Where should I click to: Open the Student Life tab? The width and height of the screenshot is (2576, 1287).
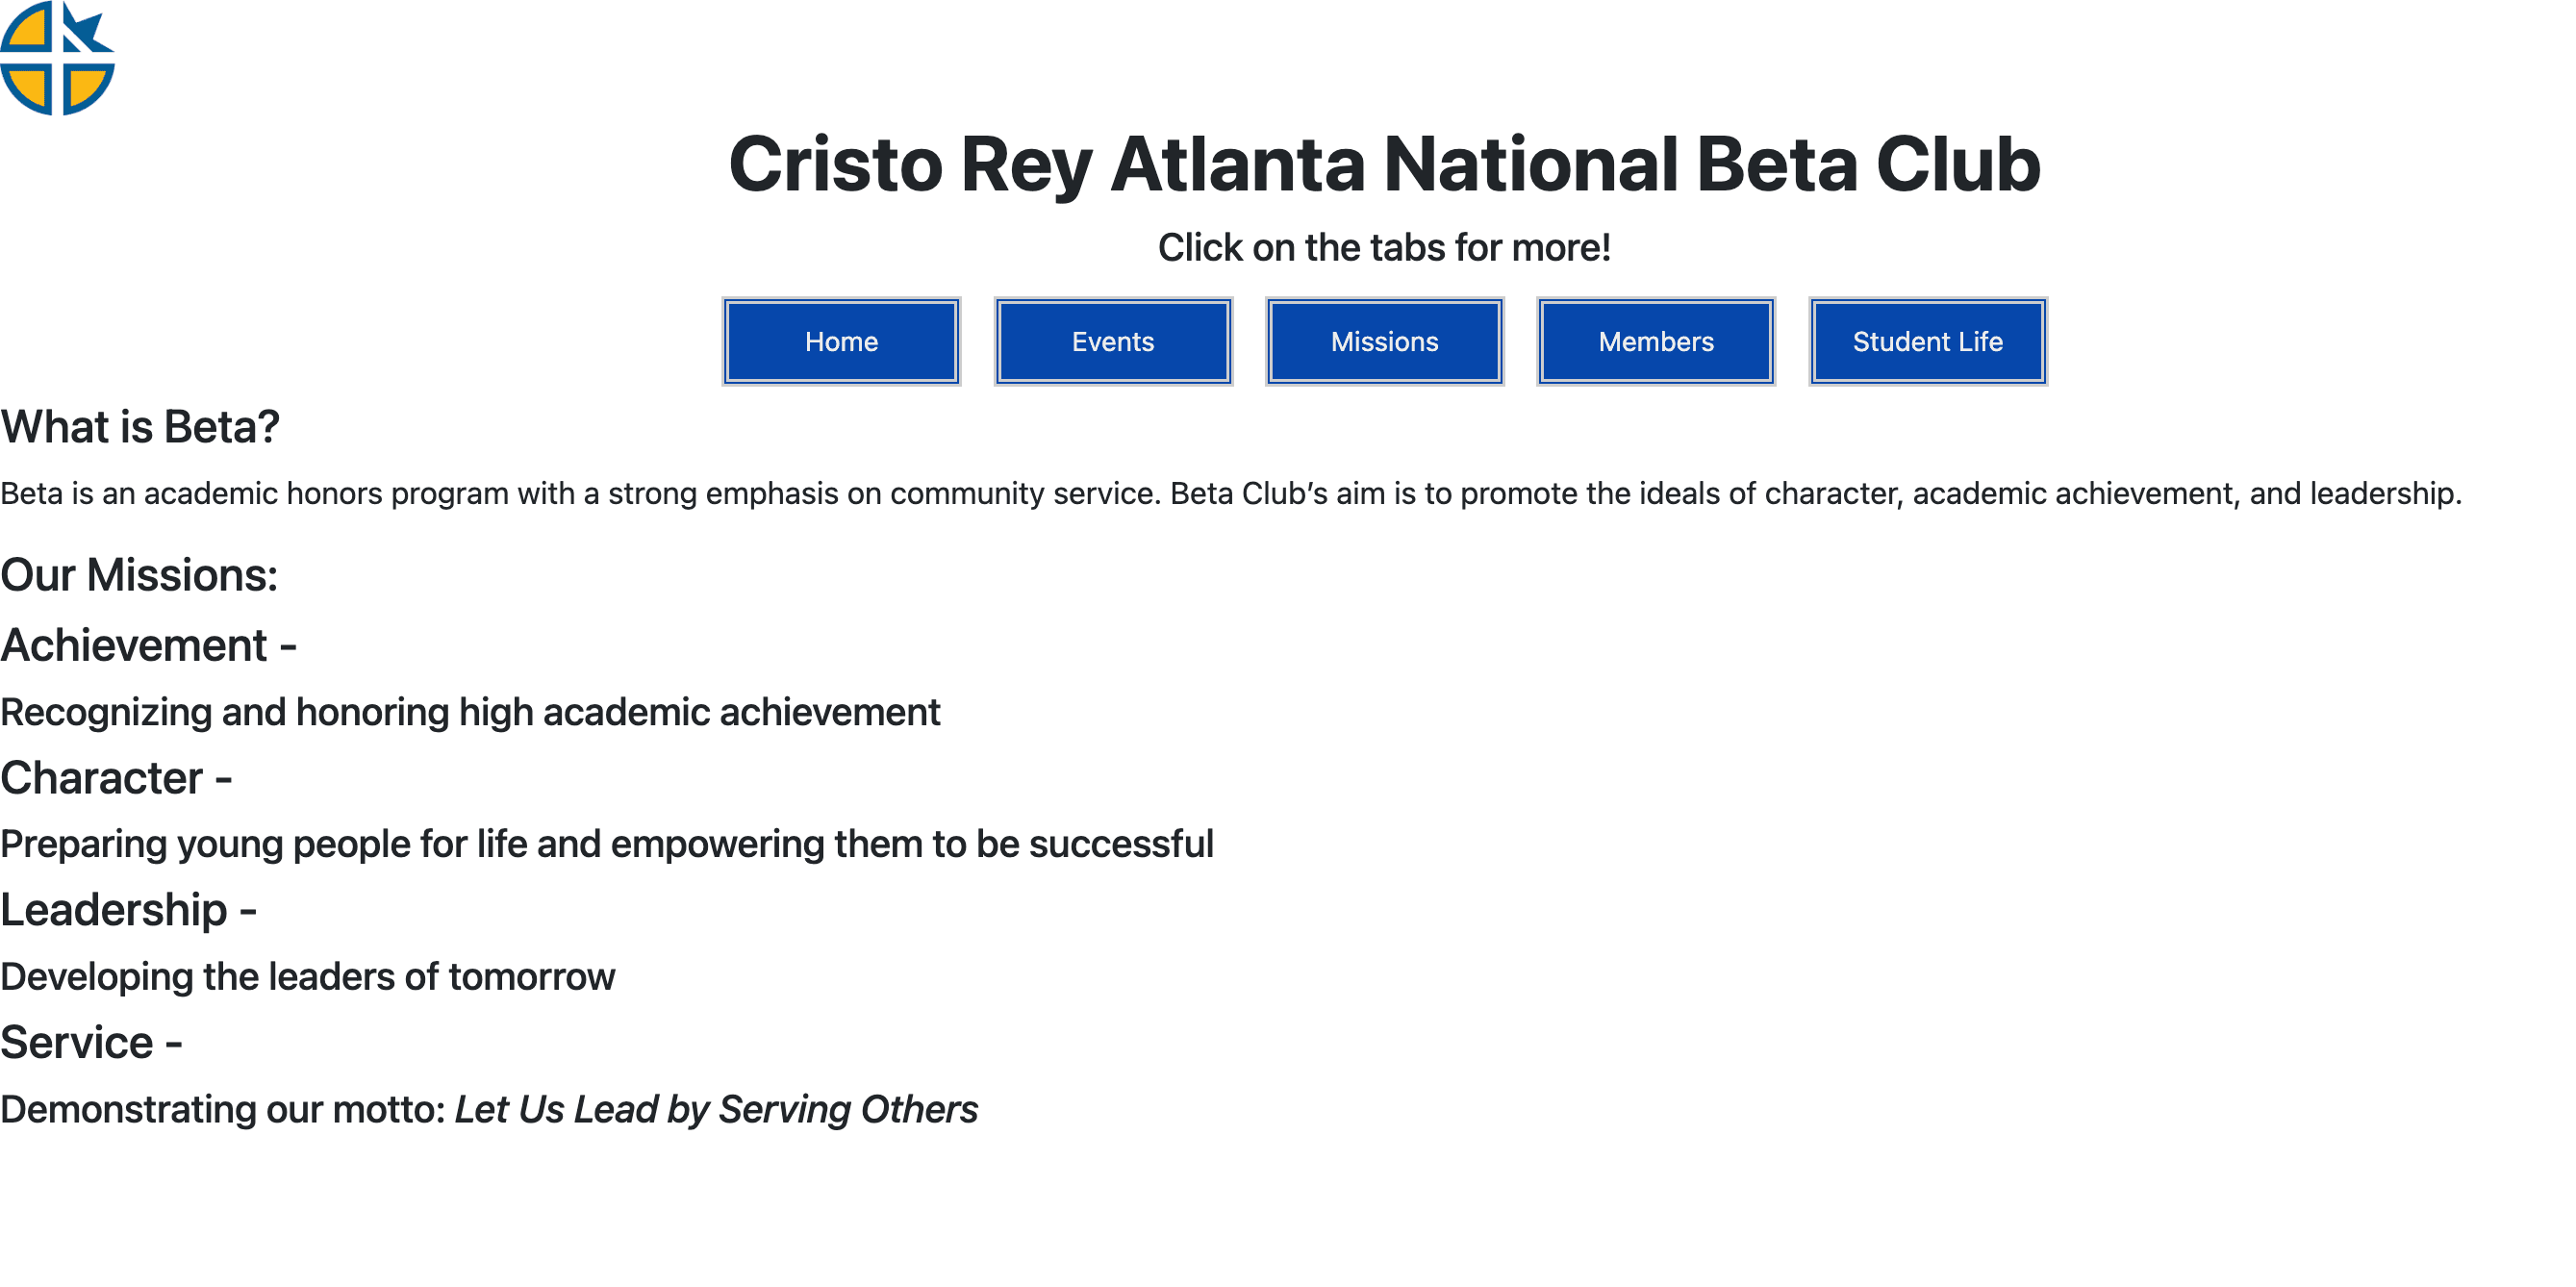click(1927, 342)
